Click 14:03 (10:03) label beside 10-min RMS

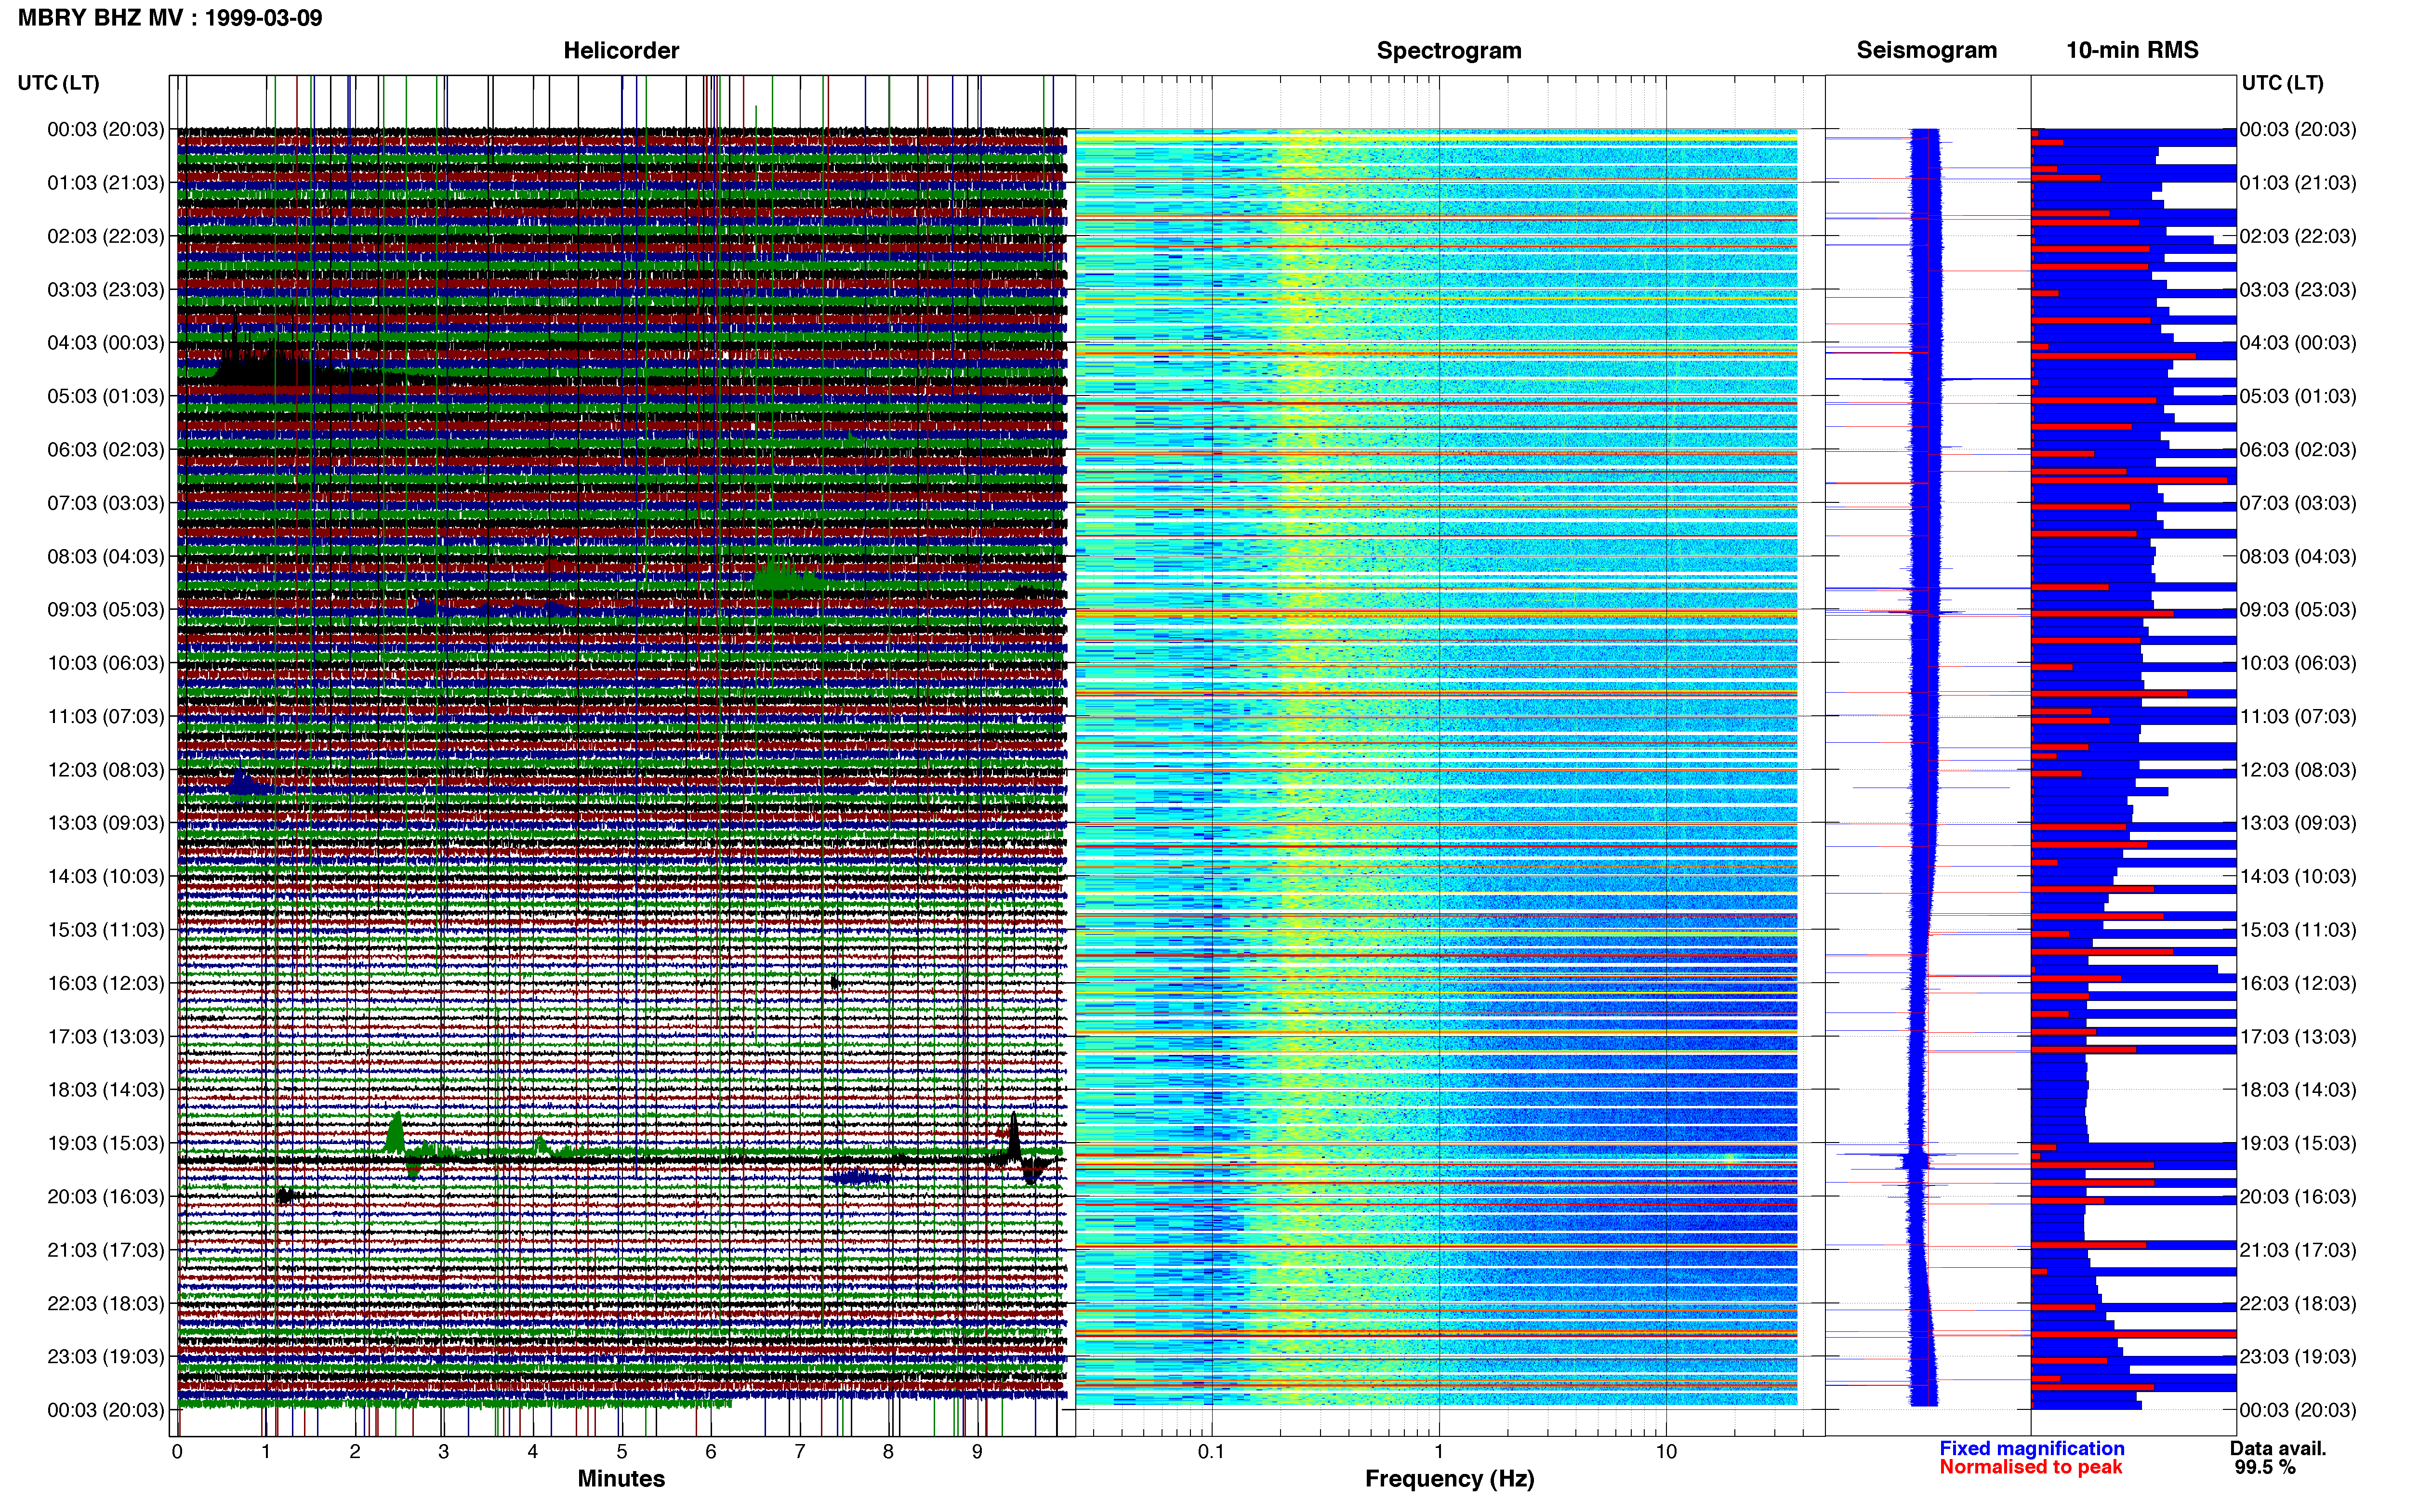[2298, 876]
